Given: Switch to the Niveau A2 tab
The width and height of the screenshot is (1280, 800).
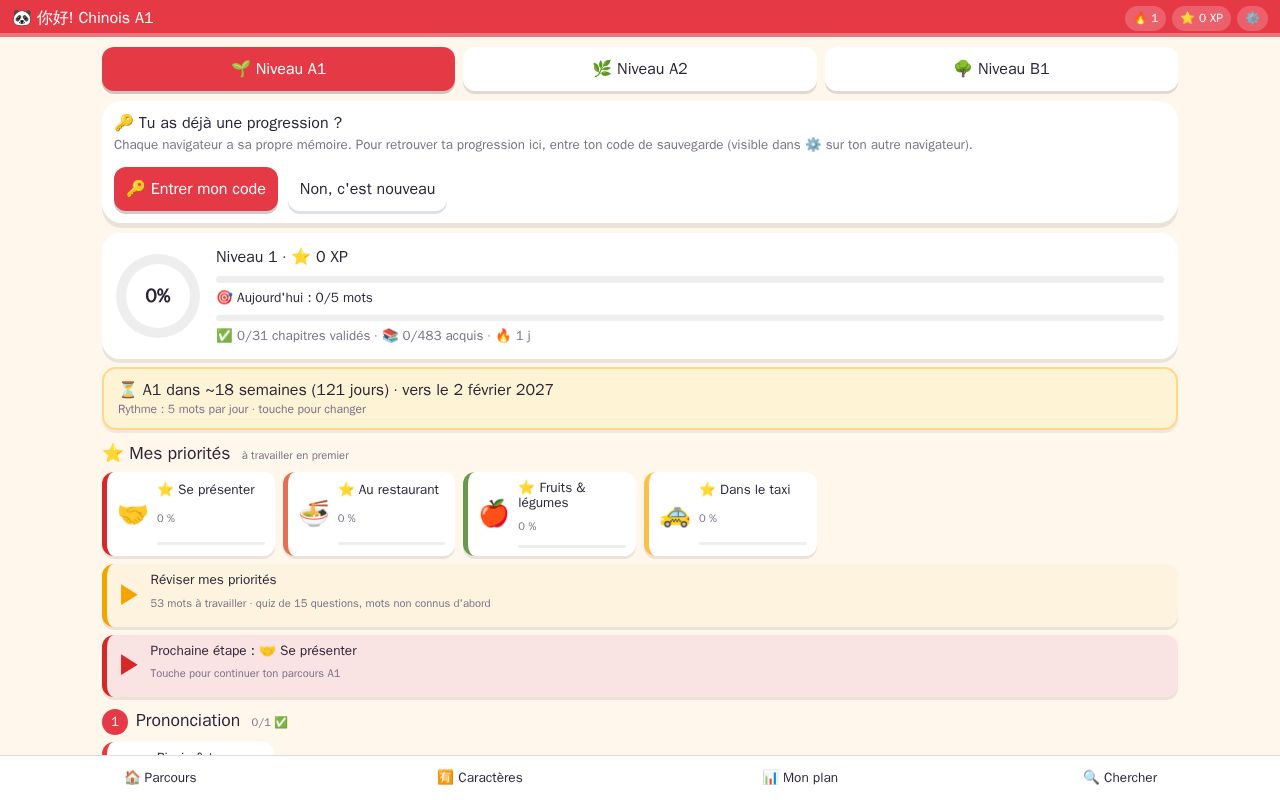Looking at the screenshot, I should point(640,69).
